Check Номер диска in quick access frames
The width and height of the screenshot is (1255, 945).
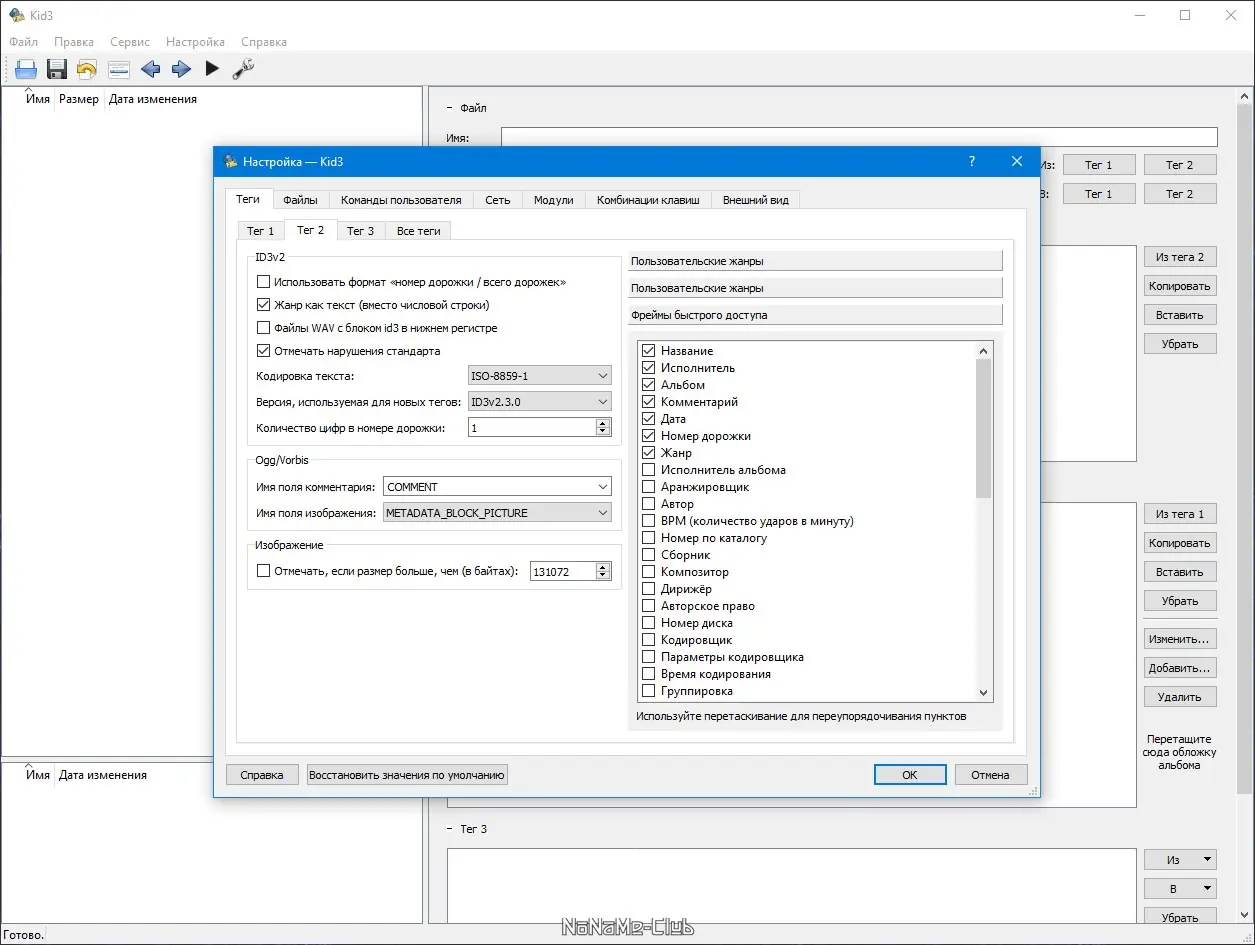click(x=649, y=623)
